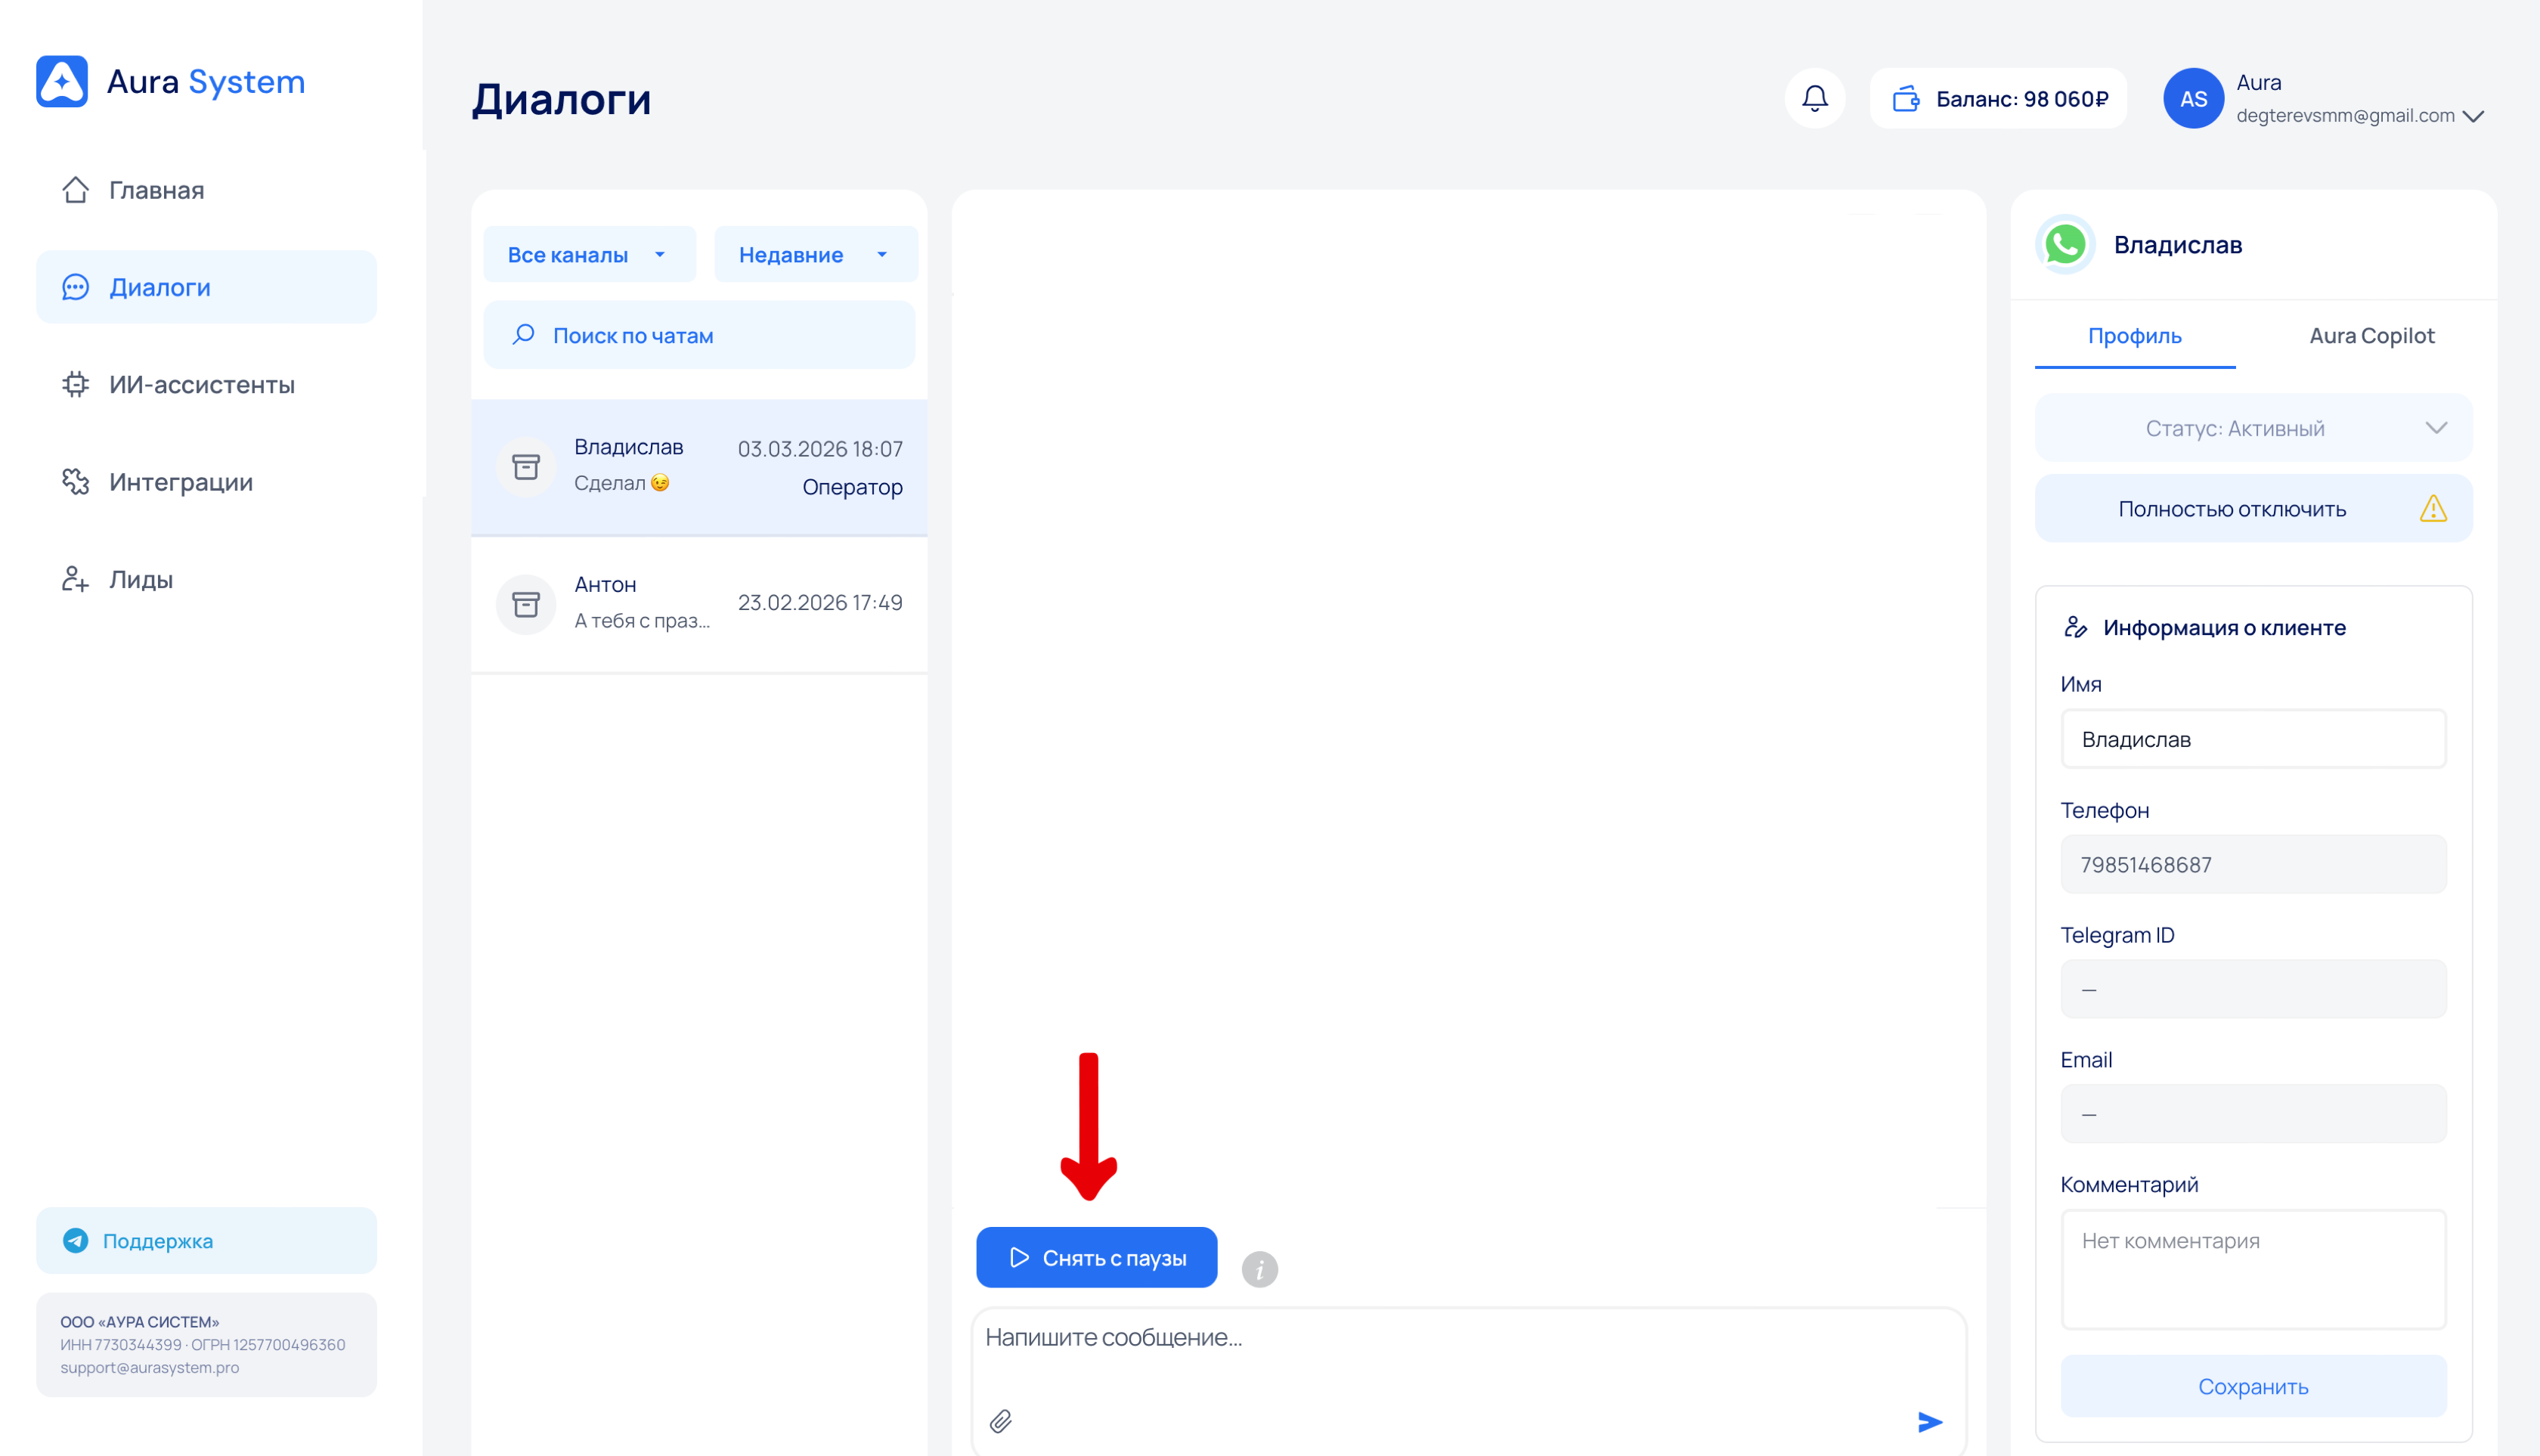Click archive icon in Антон chat row
Viewport: 2540px width, 1456px height.
pos(526,603)
